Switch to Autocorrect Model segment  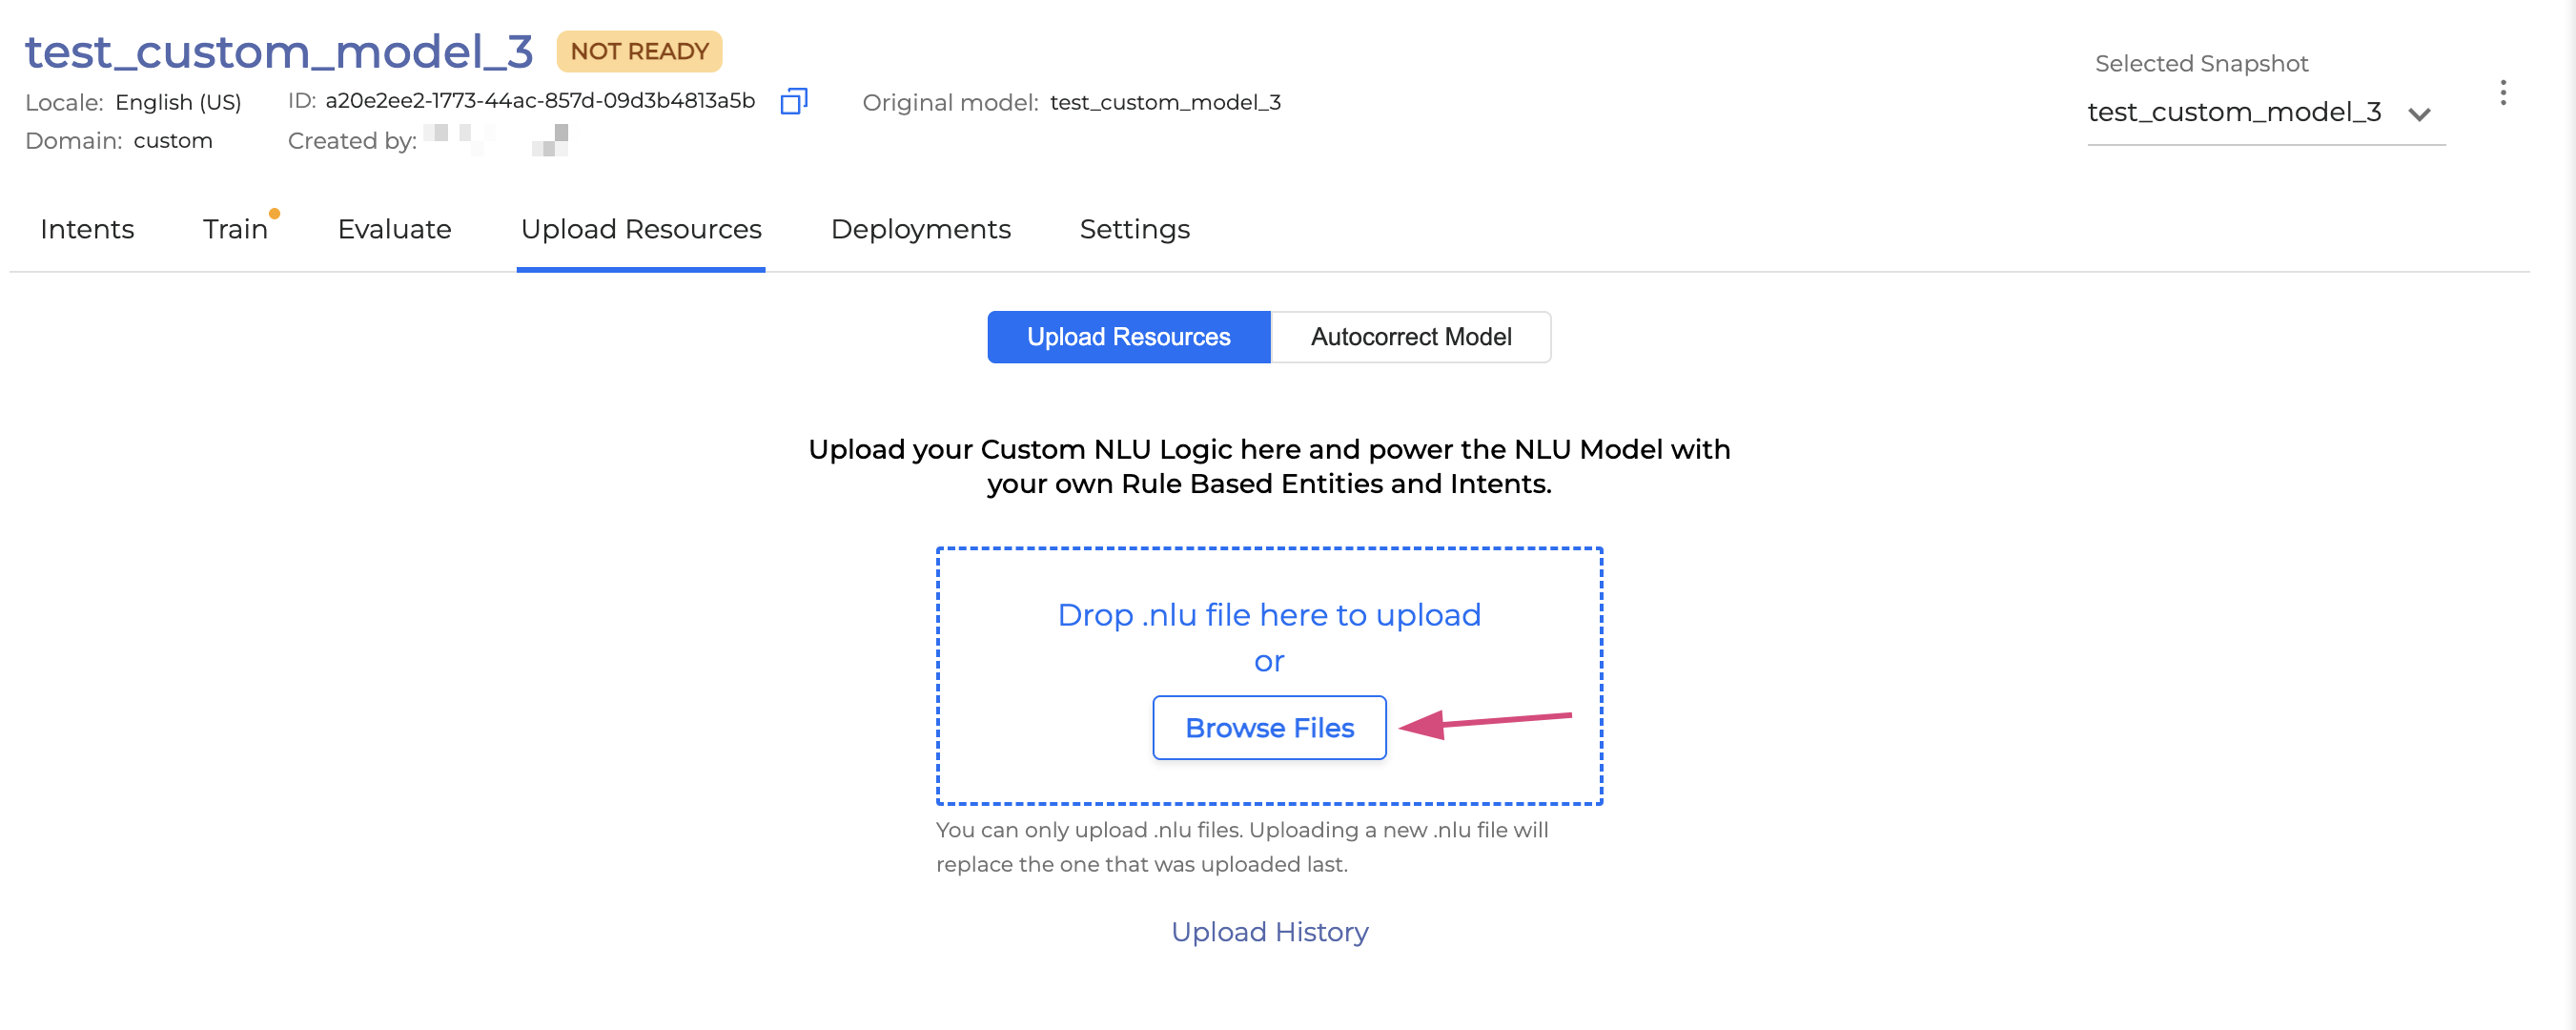coord(1410,337)
